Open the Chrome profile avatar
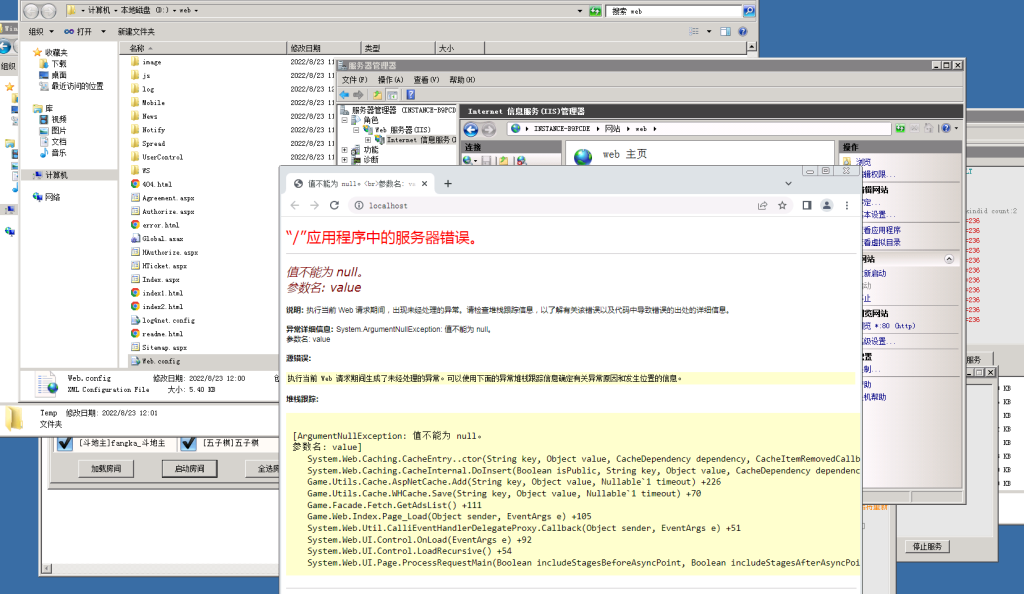 (x=827, y=205)
